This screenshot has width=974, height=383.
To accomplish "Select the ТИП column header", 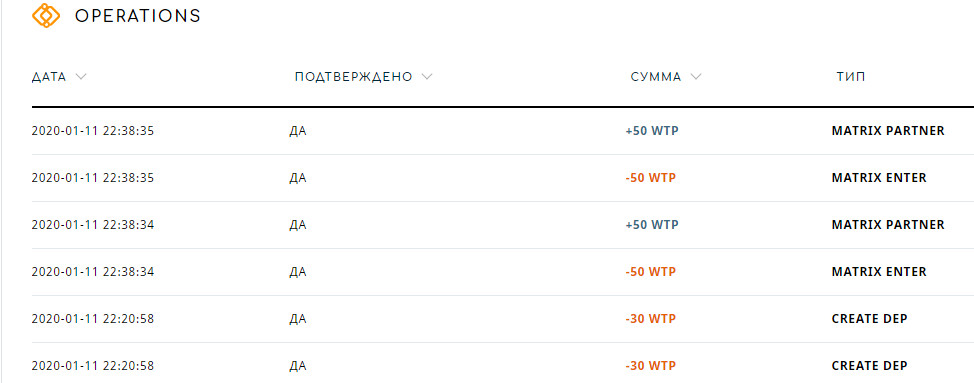I will [x=851, y=77].
